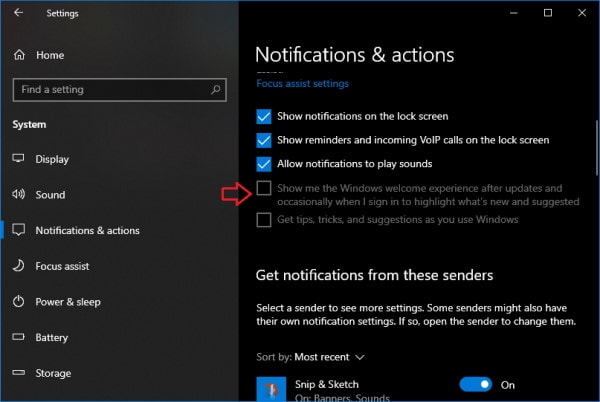The height and width of the screenshot is (402, 600).
Task: Open the Home icon in sidebar
Action: click(x=19, y=55)
